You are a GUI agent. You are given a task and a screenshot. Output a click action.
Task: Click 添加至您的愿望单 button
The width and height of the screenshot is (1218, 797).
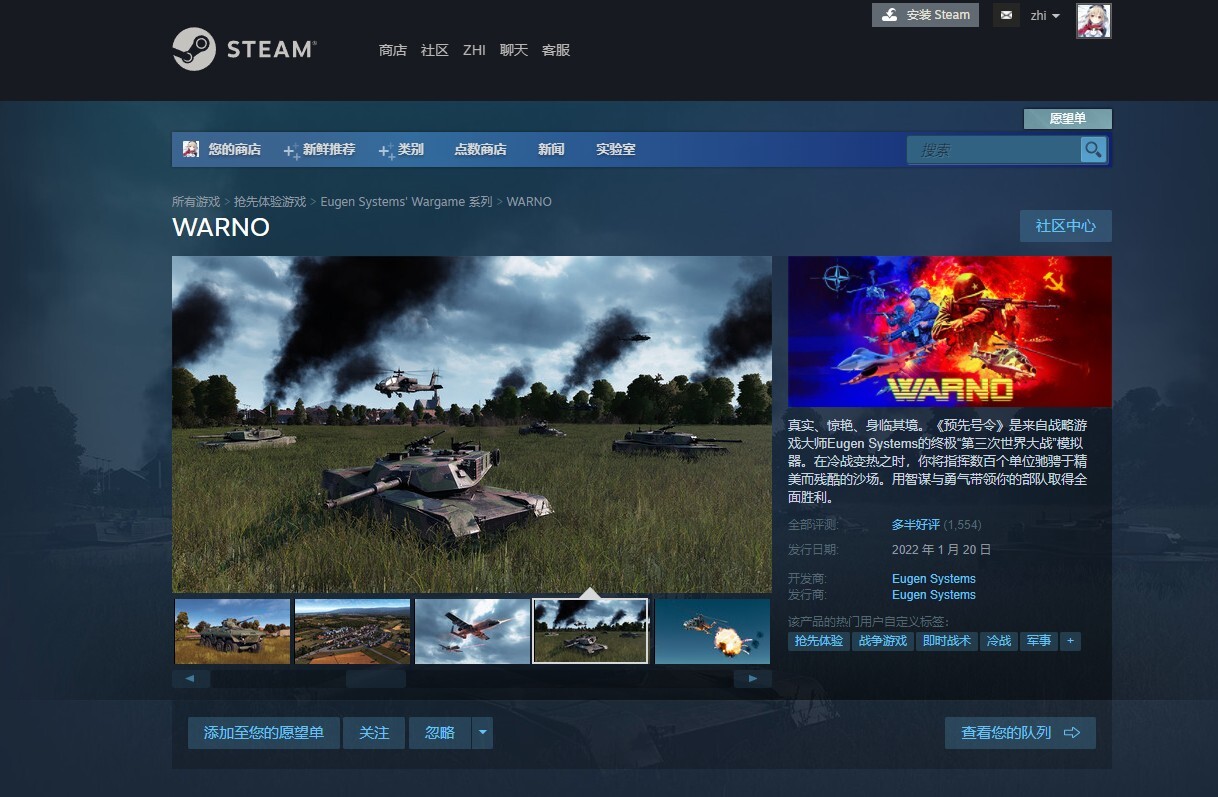pyautogui.click(x=264, y=733)
